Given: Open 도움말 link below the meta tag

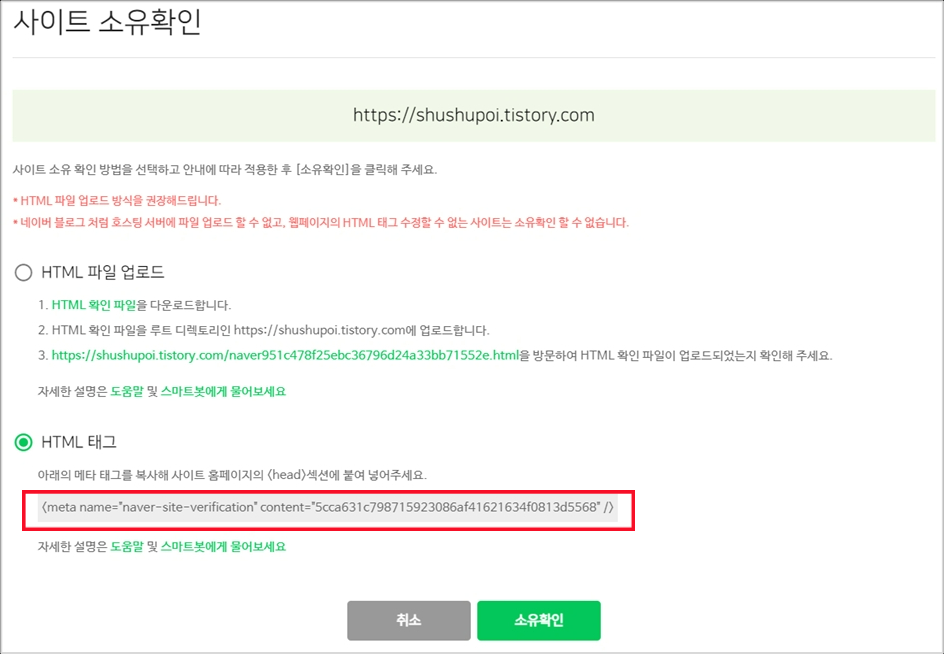Looking at the screenshot, I should [x=127, y=547].
